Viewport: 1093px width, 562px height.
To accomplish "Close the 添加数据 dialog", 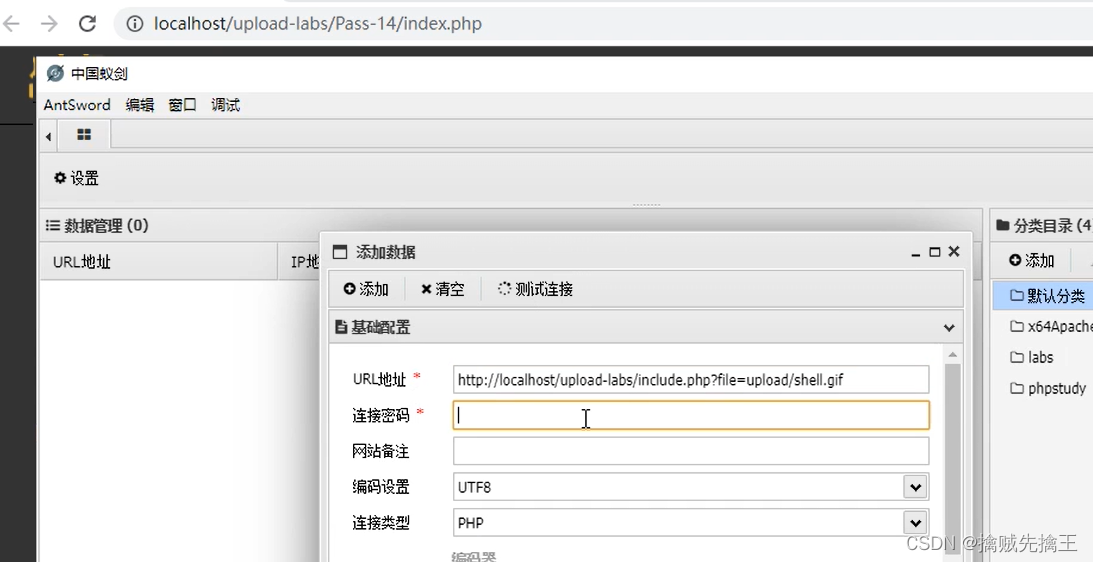I will [954, 251].
